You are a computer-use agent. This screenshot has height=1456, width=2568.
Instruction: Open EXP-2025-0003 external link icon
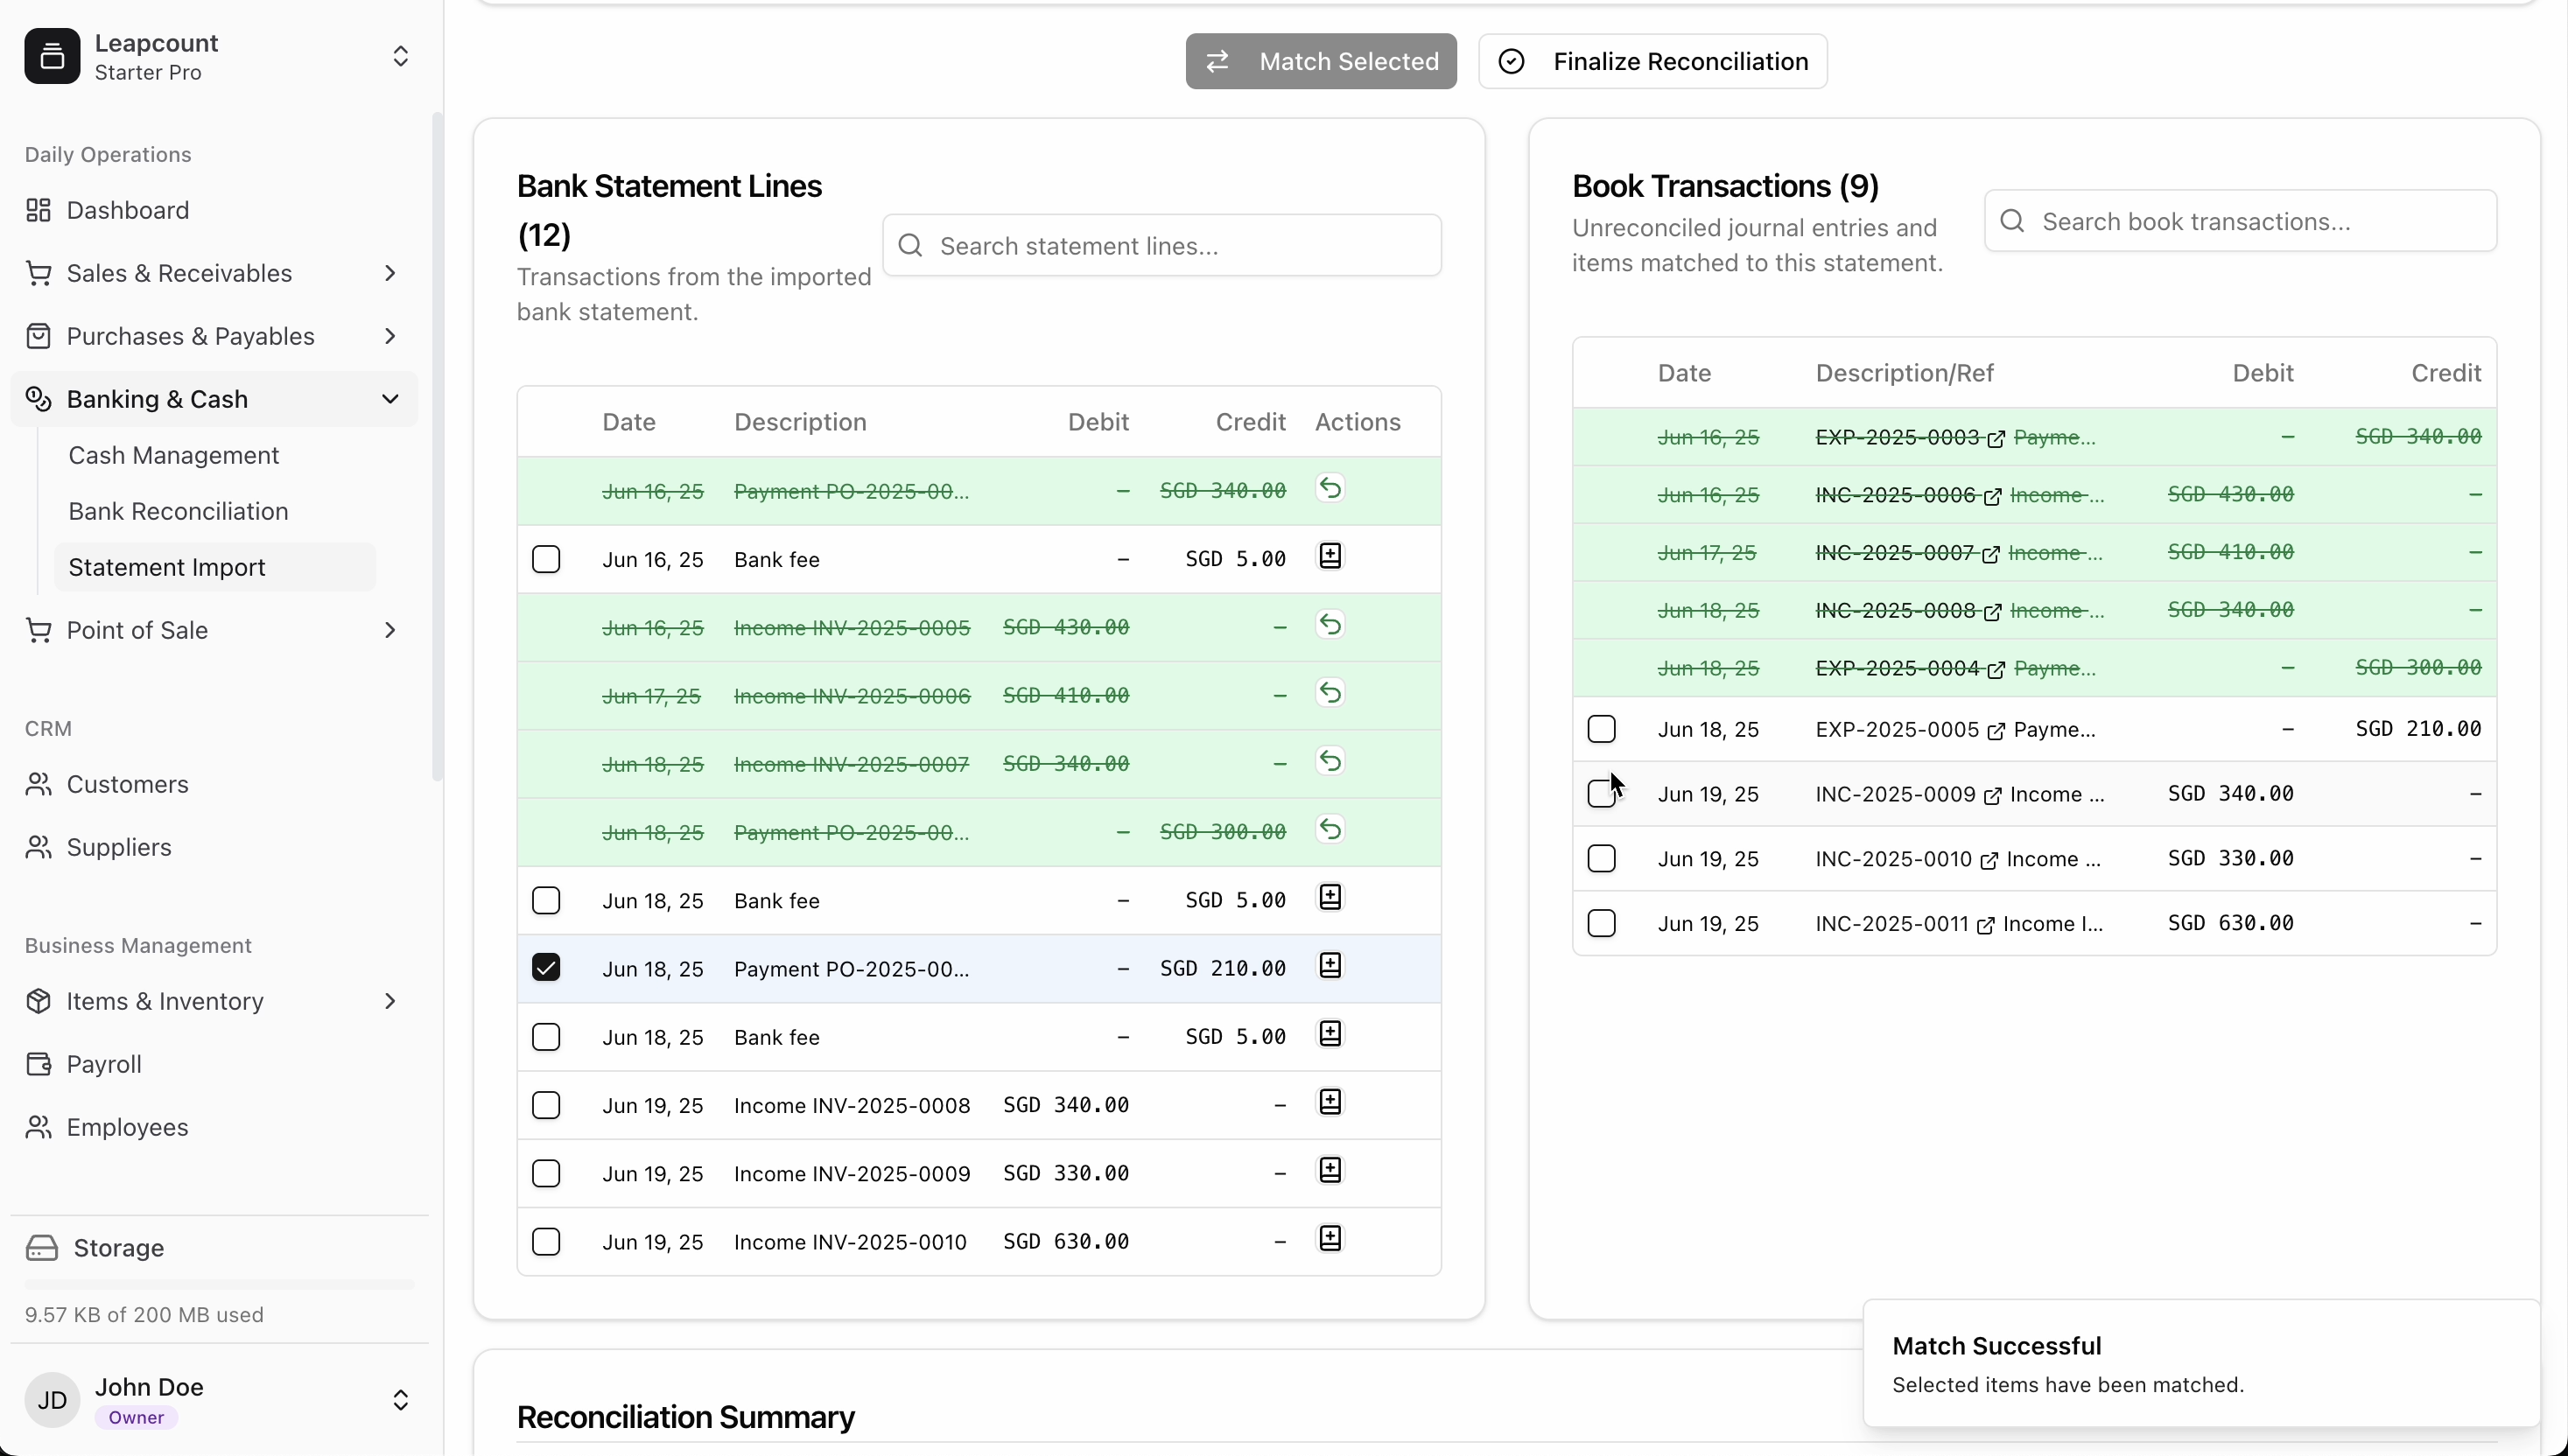point(1996,439)
